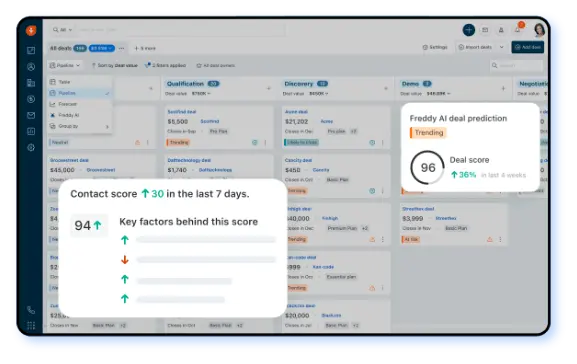
Task: Click the plus more views button
Action: 145,48
